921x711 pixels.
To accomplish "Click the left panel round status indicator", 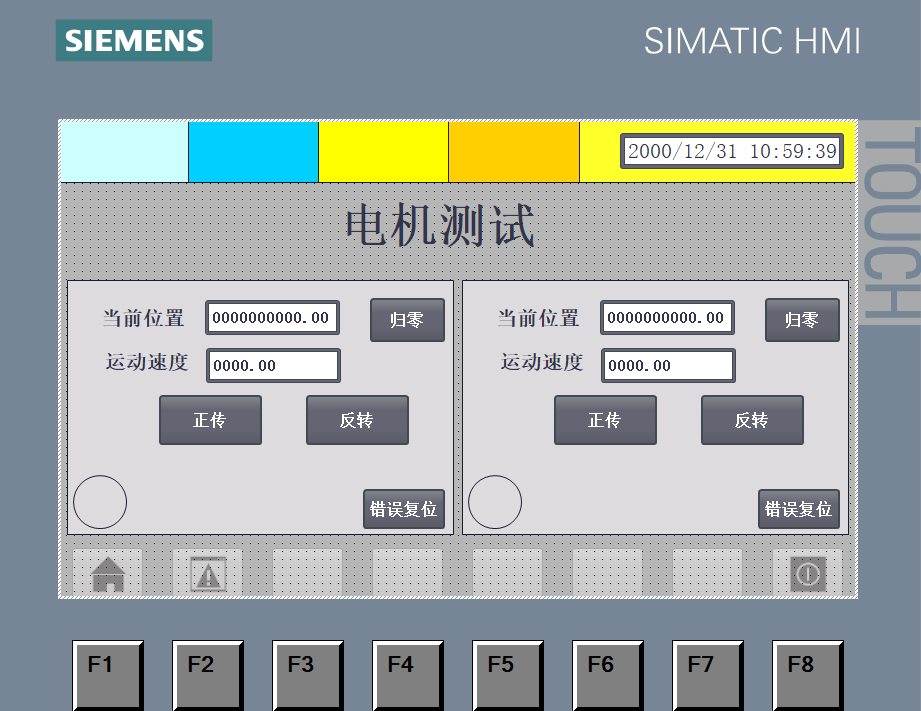I will (x=100, y=502).
